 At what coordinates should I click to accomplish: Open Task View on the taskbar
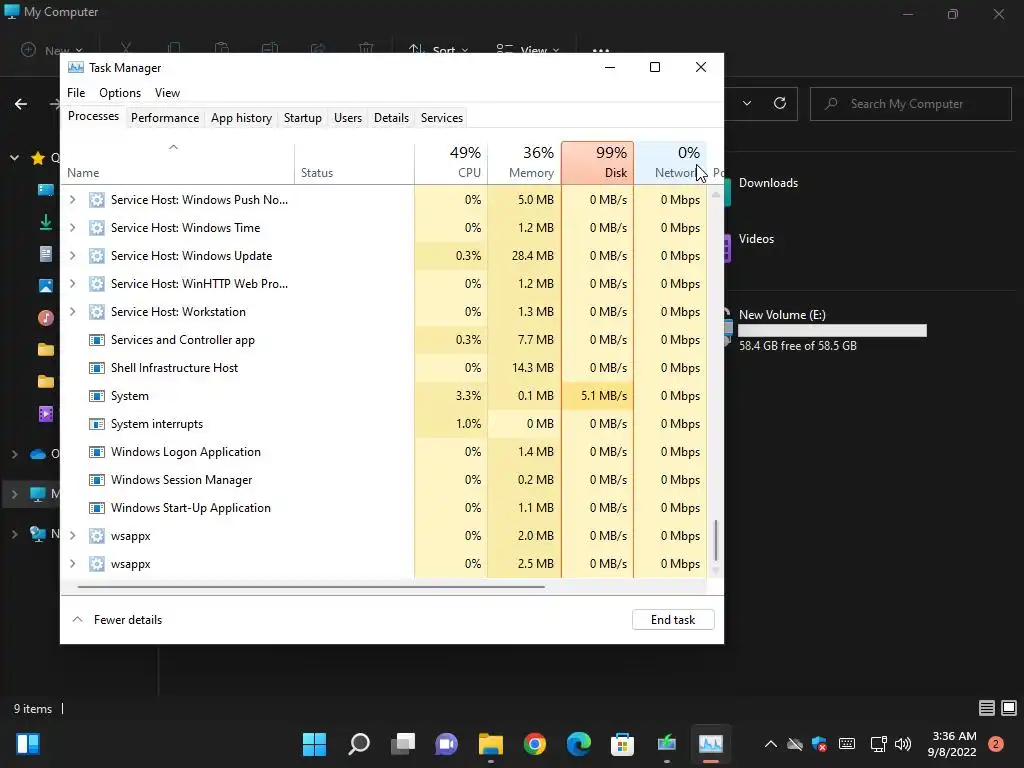point(403,744)
